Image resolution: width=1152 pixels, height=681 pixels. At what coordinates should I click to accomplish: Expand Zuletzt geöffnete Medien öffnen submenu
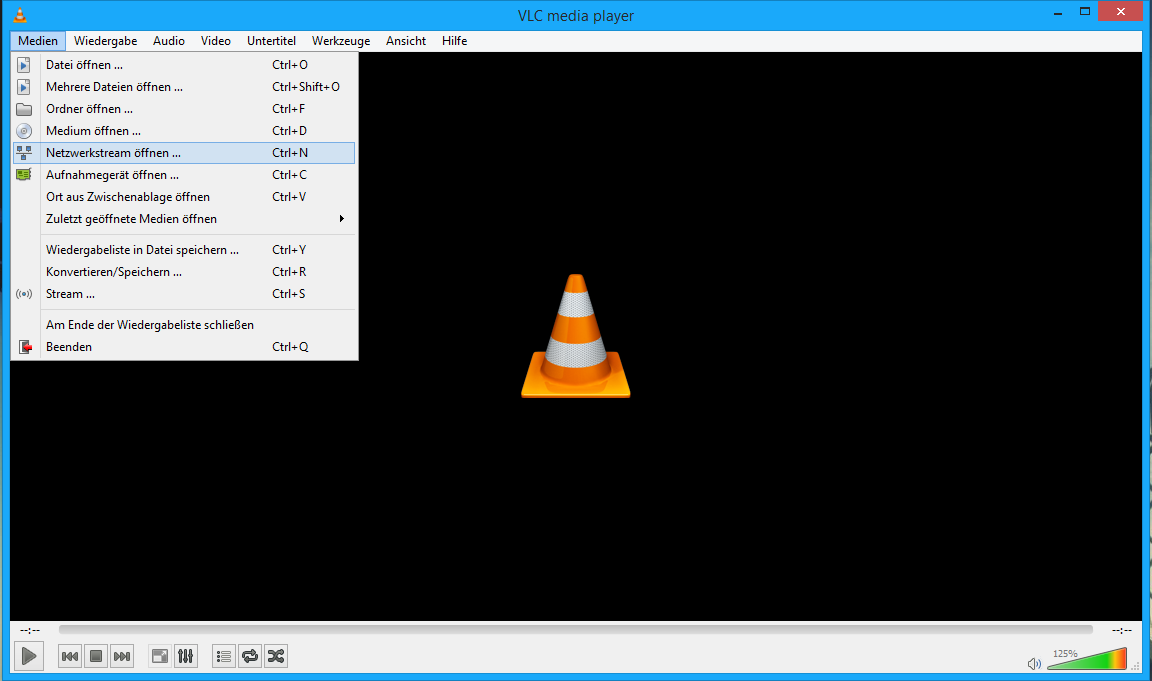184,219
